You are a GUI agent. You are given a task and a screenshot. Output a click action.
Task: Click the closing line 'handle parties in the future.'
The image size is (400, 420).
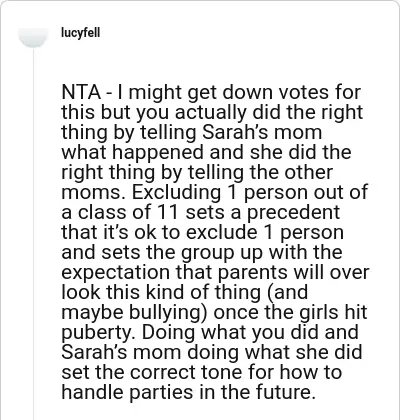point(188,392)
